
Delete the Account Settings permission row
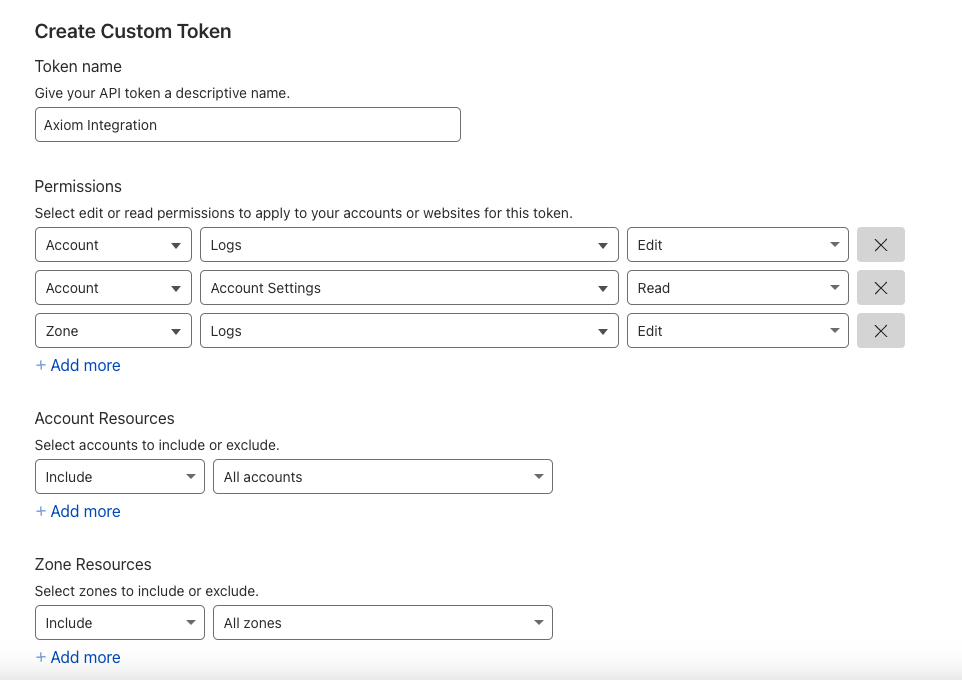click(x=880, y=288)
